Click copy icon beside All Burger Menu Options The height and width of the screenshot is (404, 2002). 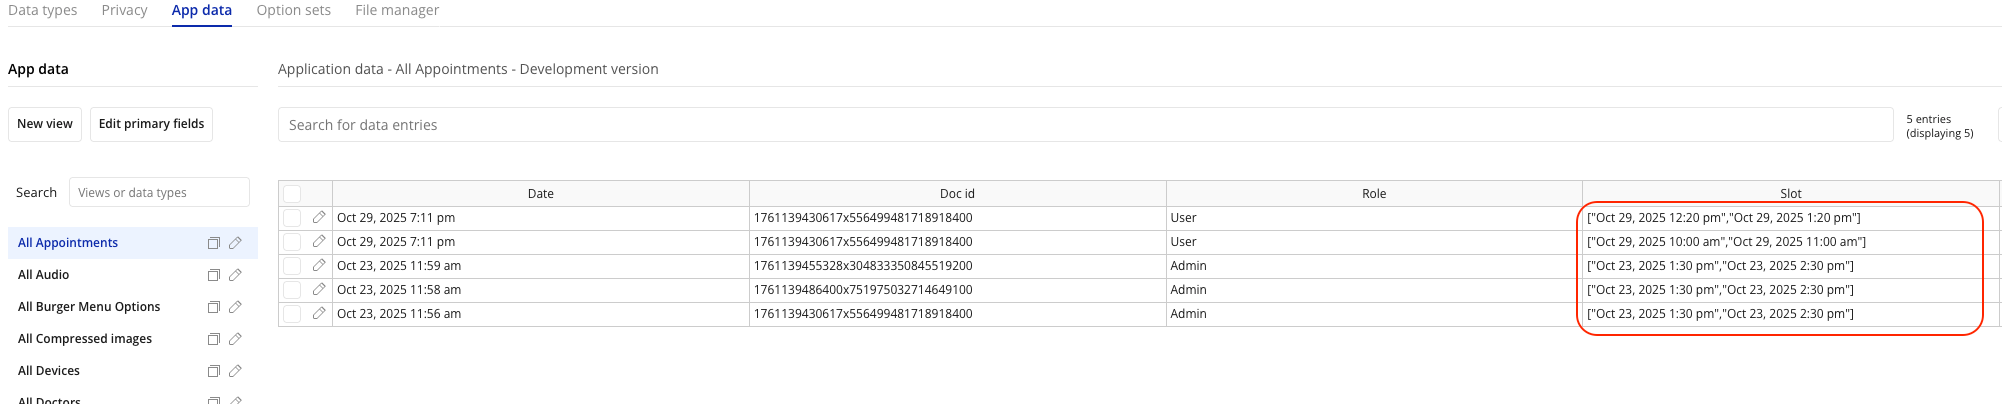click(x=213, y=307)
